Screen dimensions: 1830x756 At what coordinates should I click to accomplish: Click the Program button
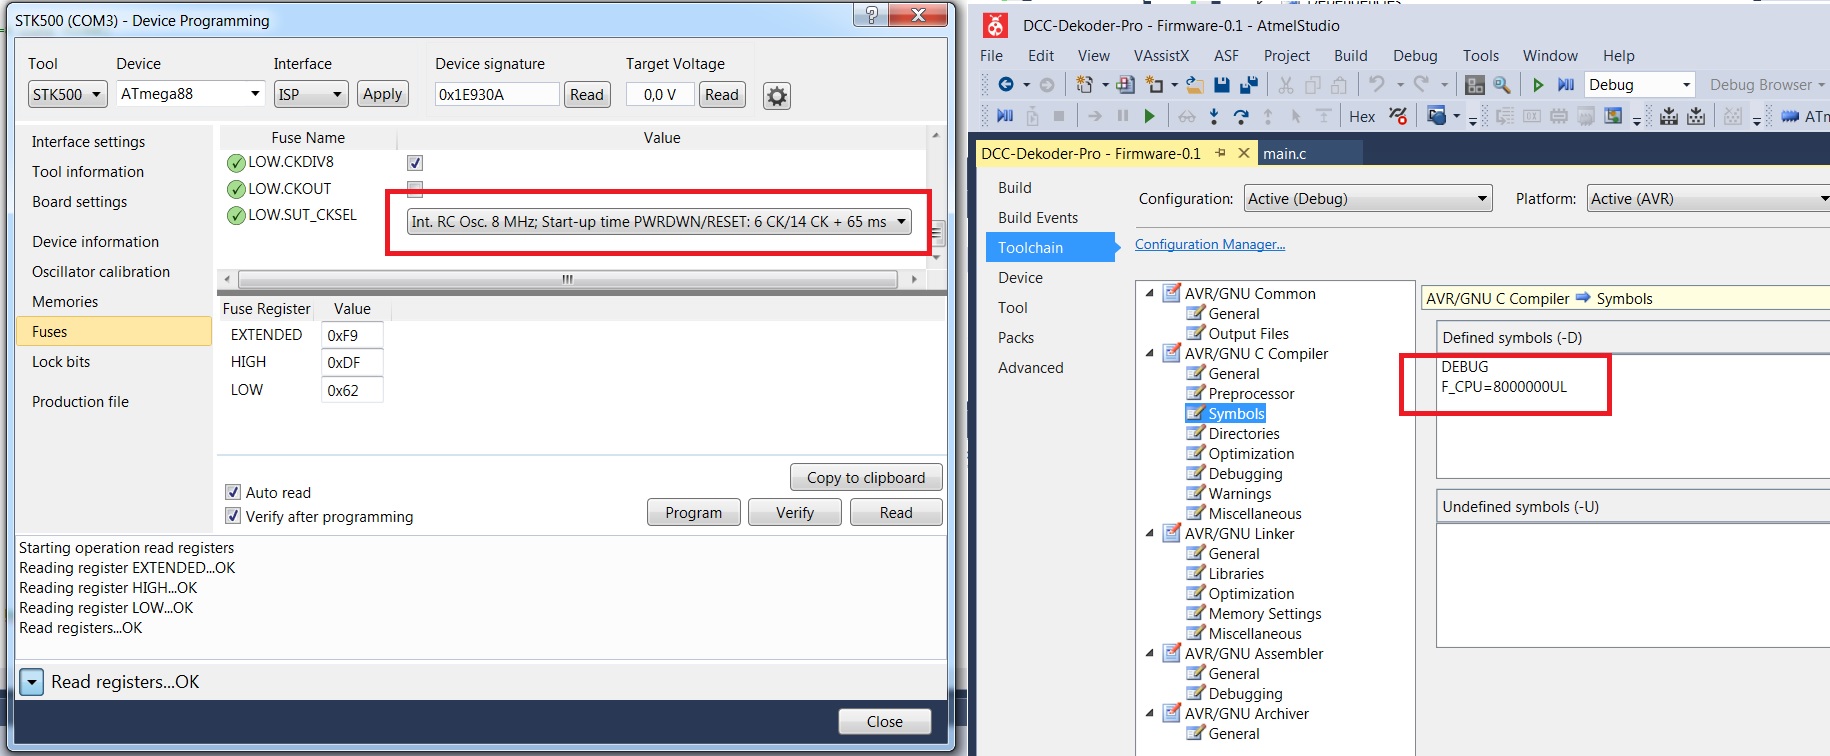[693, 512]
